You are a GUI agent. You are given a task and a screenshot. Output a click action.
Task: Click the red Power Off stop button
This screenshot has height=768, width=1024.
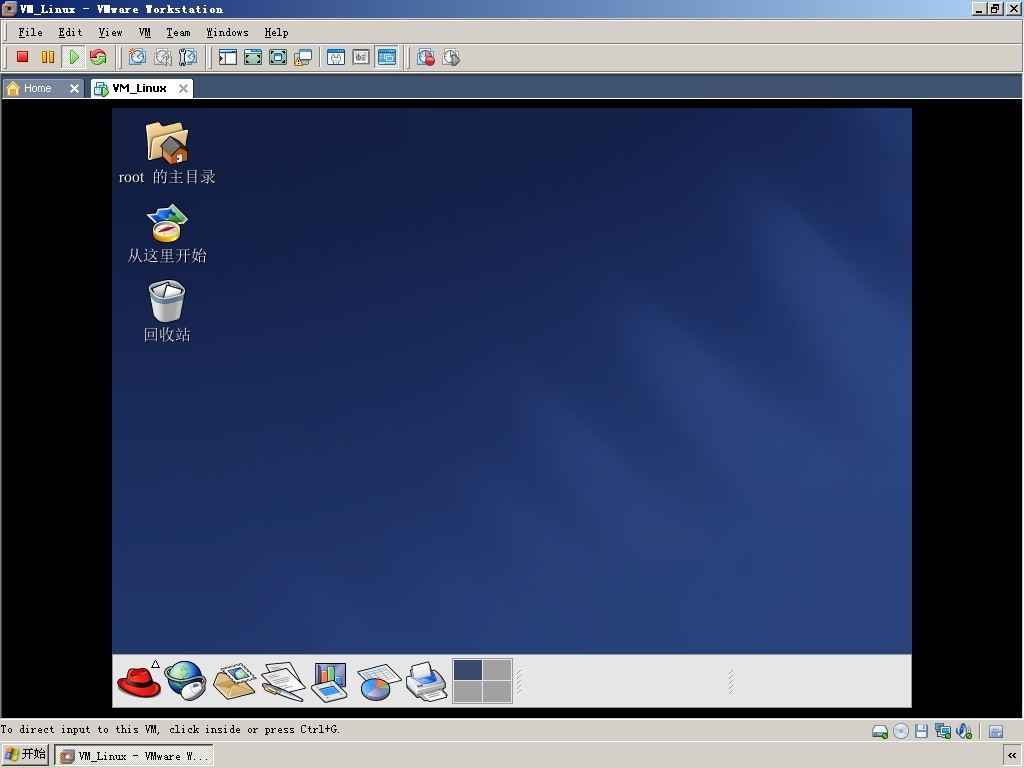(22, 57)
